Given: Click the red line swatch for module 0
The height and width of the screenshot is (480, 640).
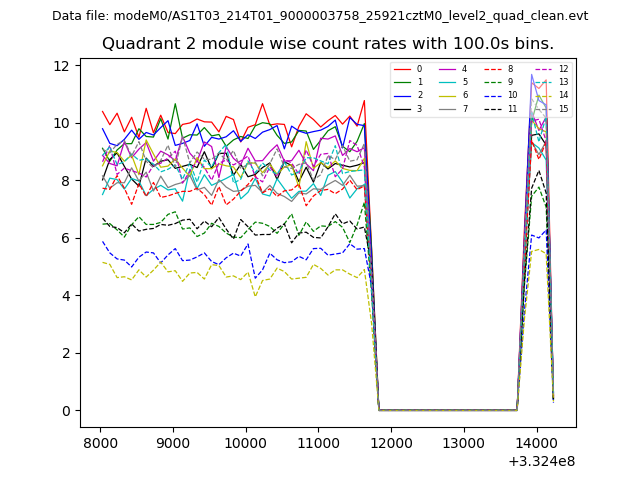Looking at the screenshot, I should coord(402,69).
